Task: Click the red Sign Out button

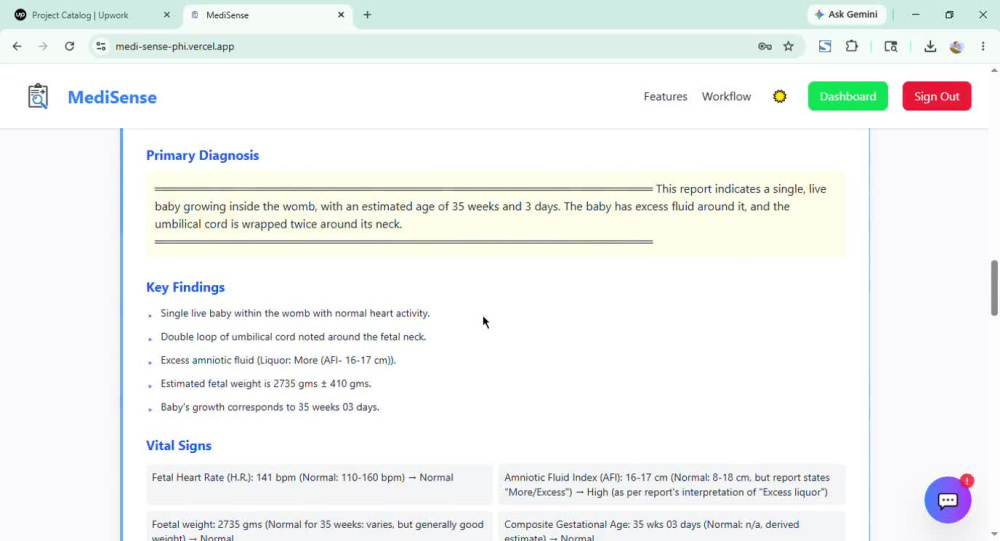Action: [936, 96]
